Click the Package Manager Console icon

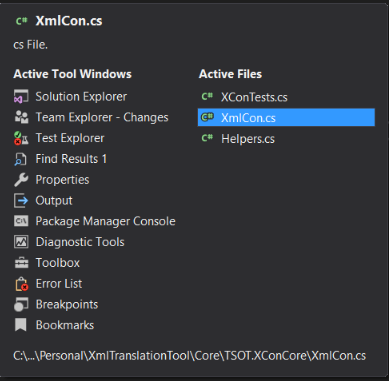tap(21, 221)
